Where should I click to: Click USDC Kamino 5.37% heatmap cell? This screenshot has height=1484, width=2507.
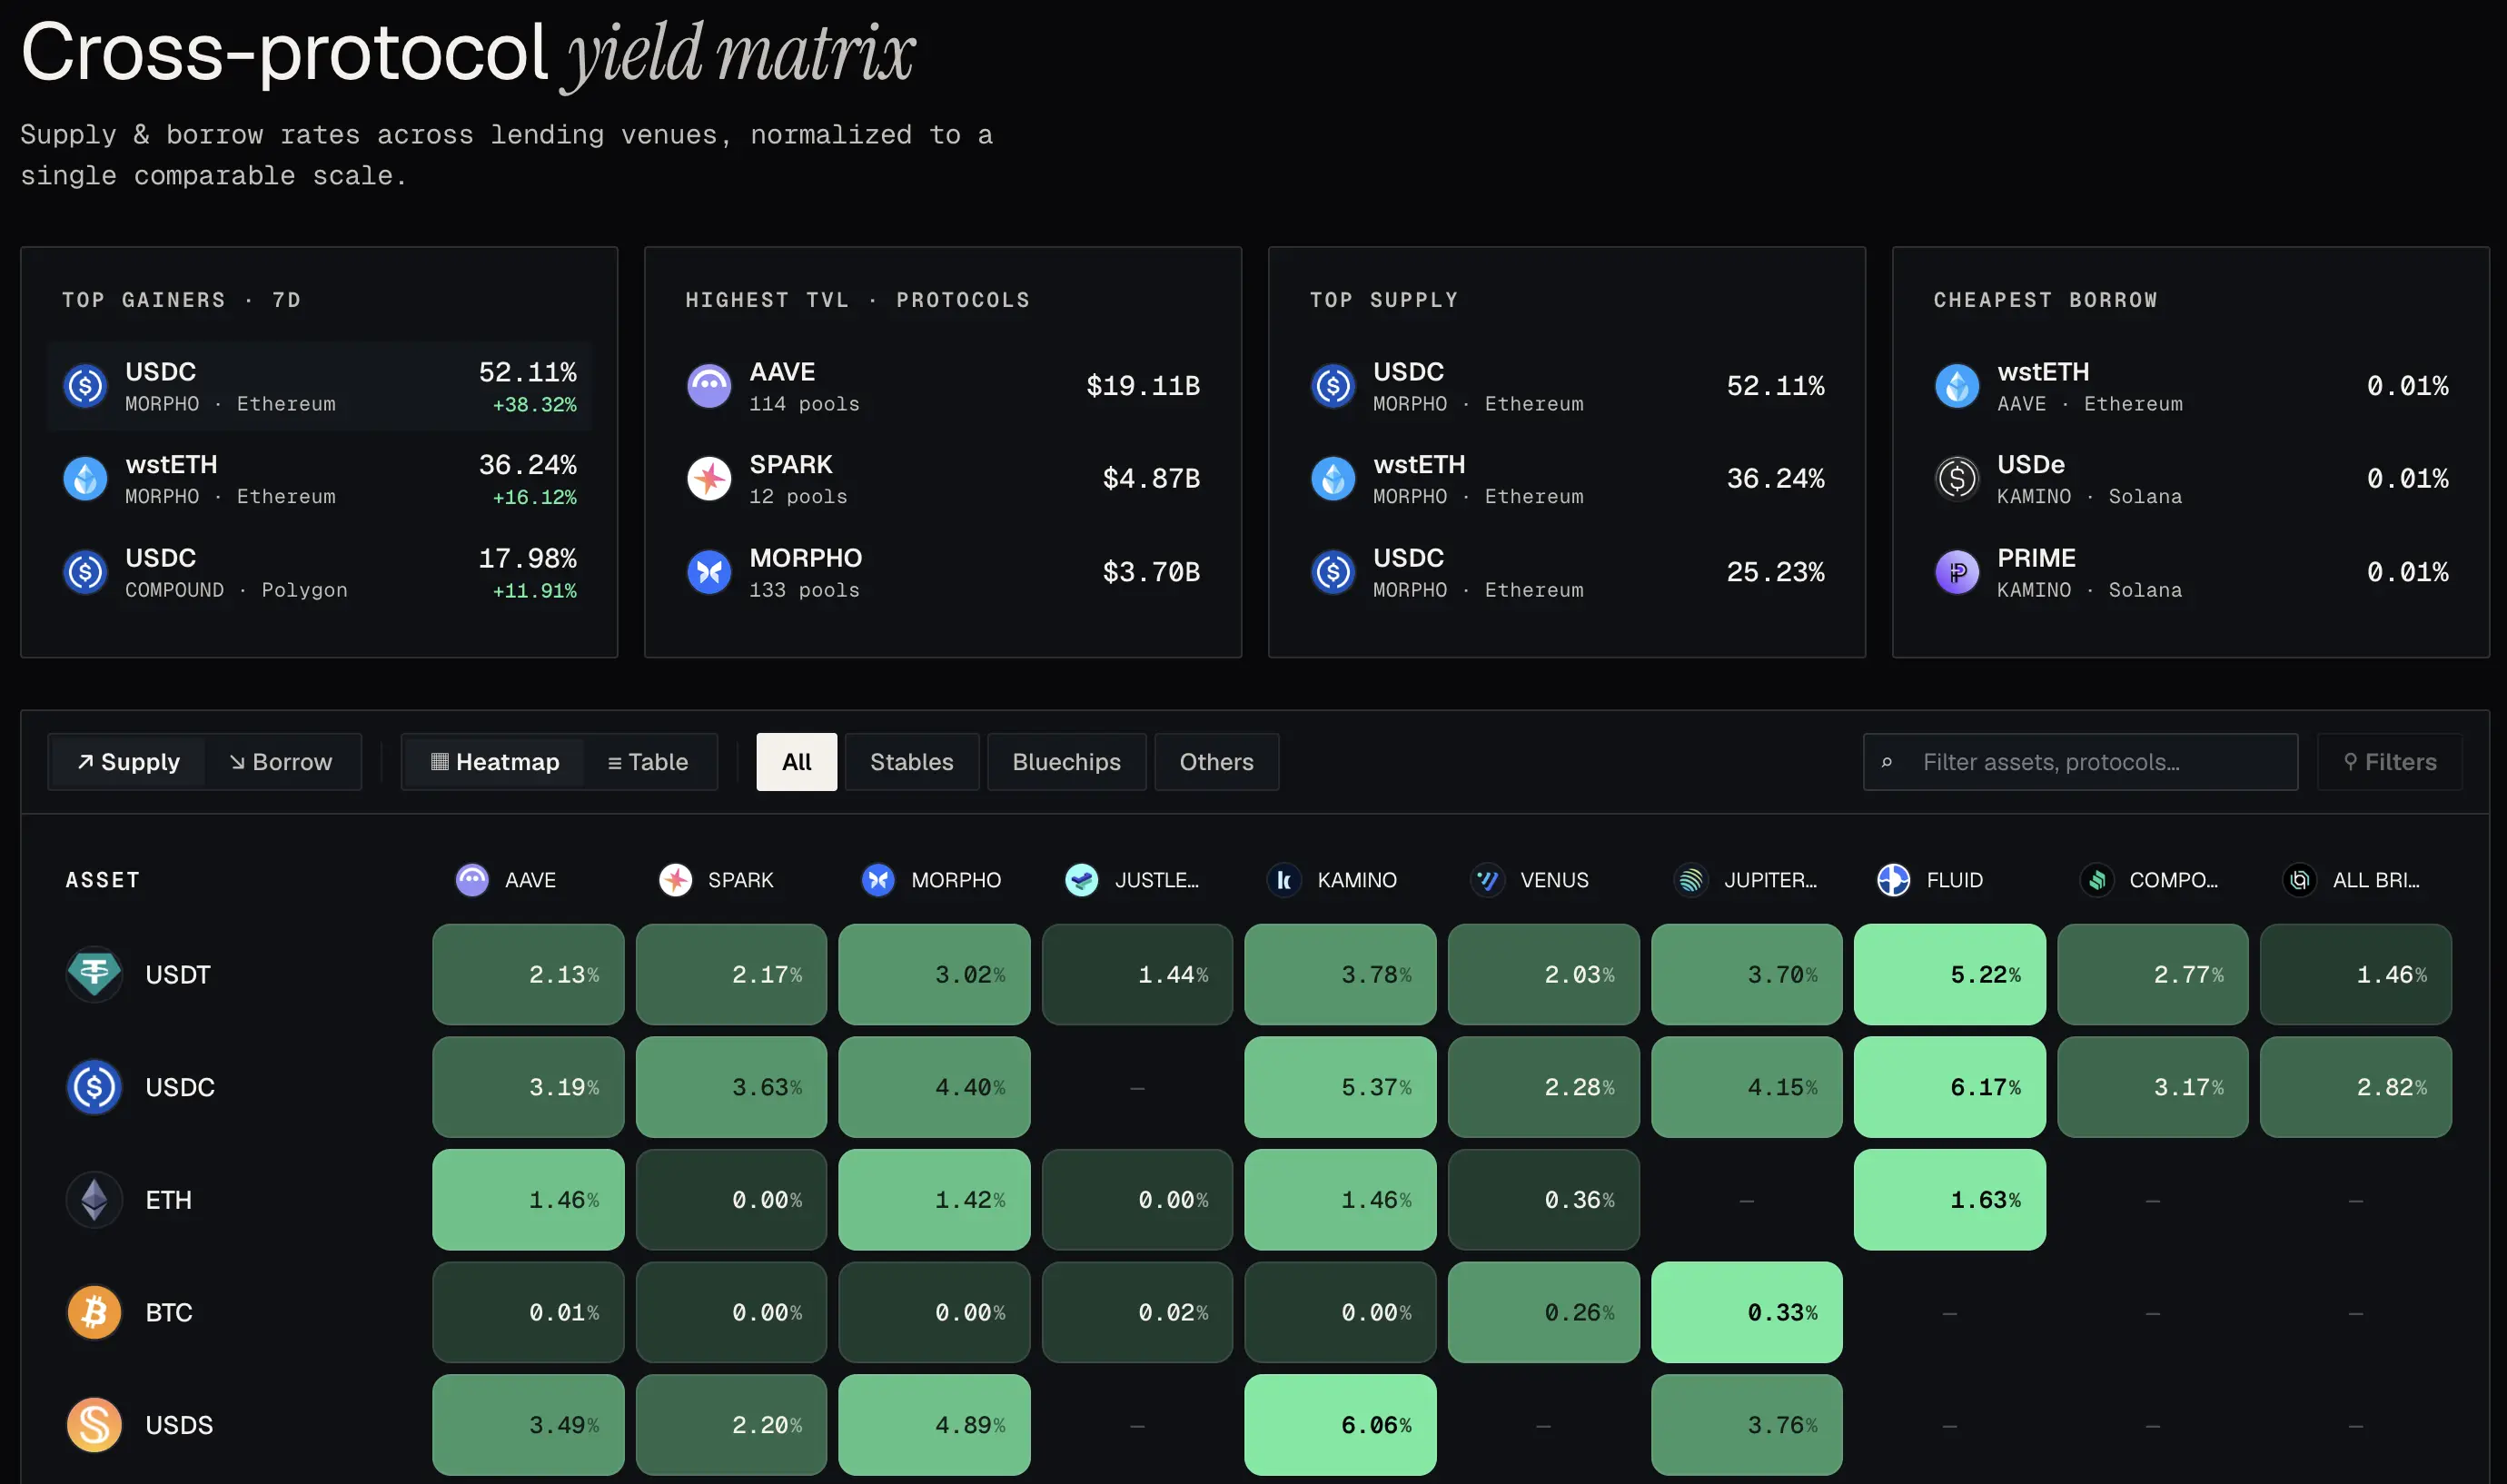click(x=1340, y=1087)
